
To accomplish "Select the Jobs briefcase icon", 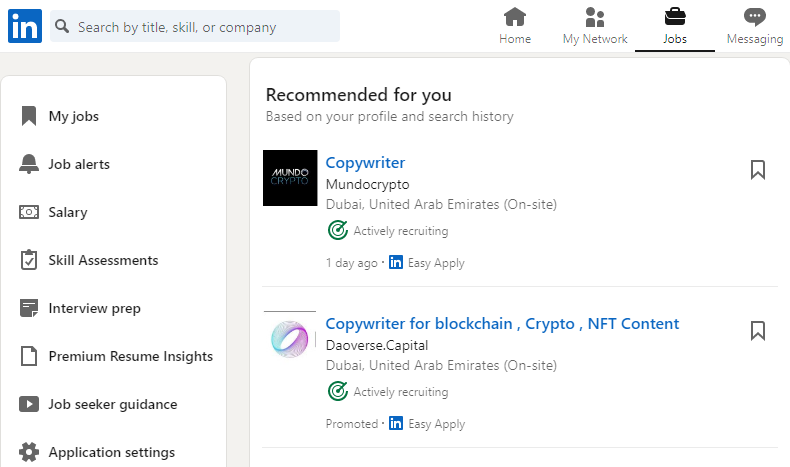I will click(675, 17).
